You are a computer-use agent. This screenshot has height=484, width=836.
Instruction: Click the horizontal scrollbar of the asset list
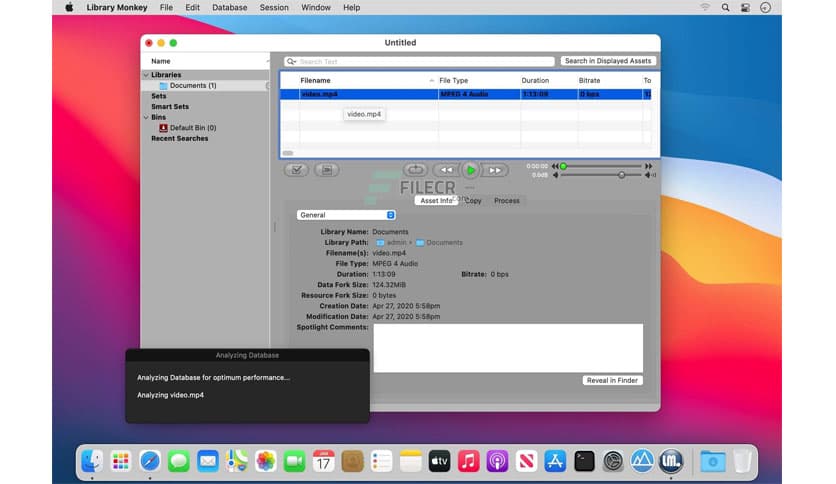(288, 153)
